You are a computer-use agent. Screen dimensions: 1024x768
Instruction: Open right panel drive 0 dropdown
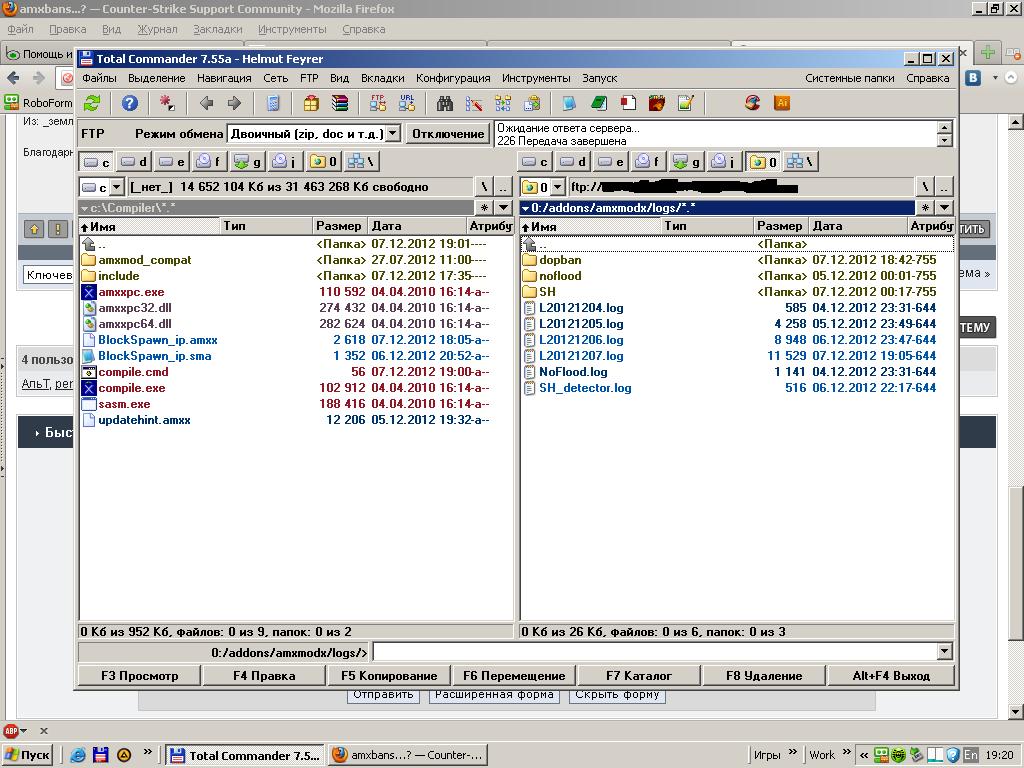click(x=557, y=187)
